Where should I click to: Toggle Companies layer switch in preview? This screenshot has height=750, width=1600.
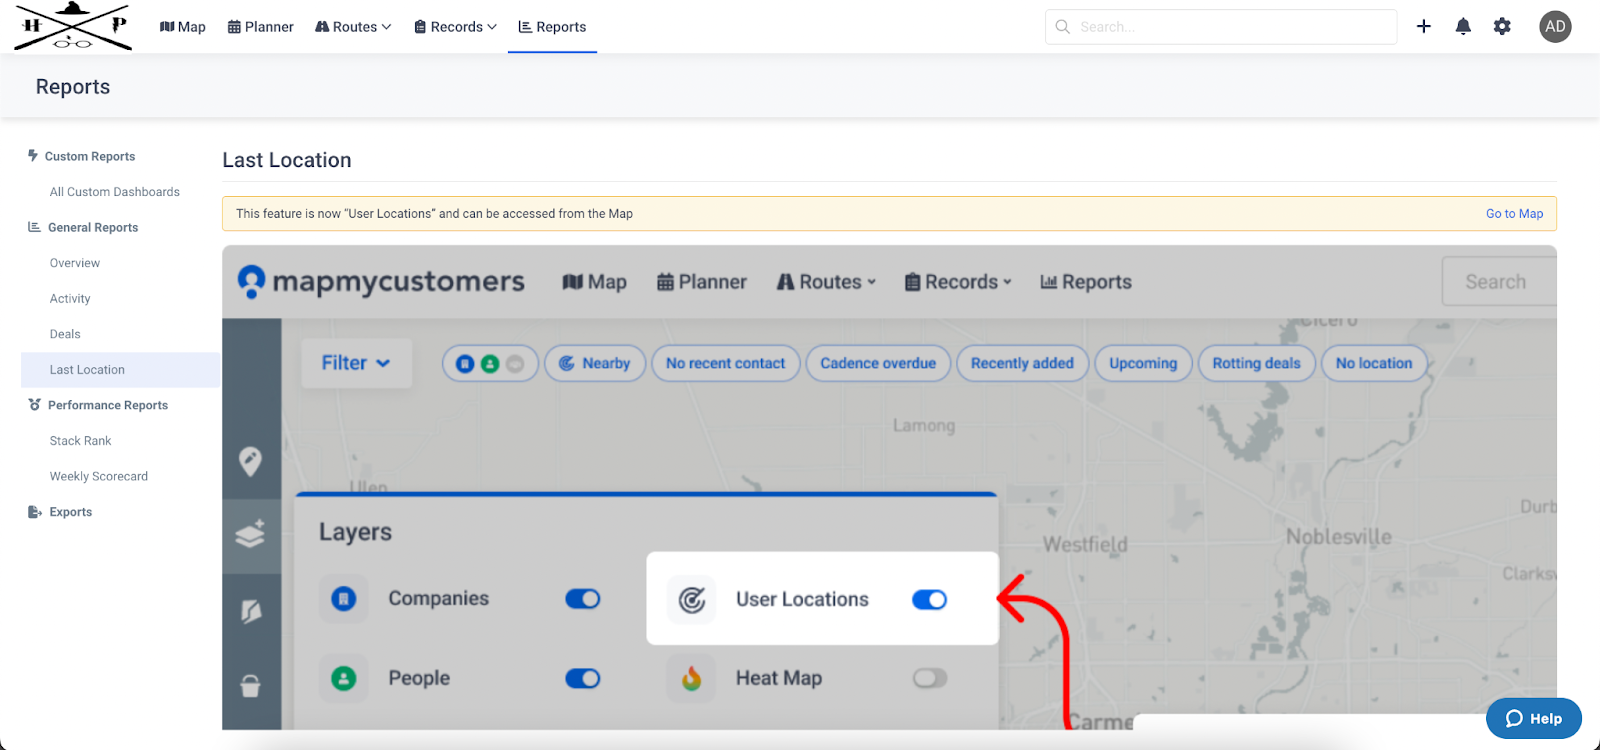[x=583, y=599]
